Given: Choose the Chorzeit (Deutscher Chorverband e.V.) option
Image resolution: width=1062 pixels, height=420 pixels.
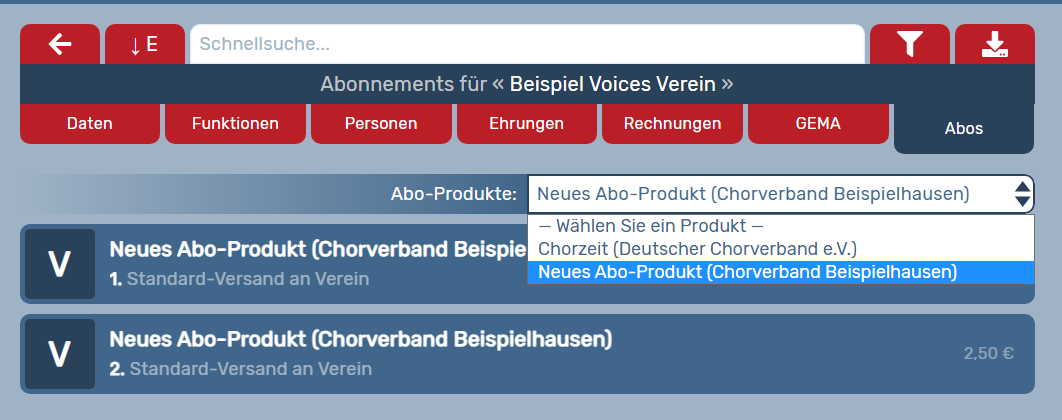Looking at the screenshot, I should 698,248.
